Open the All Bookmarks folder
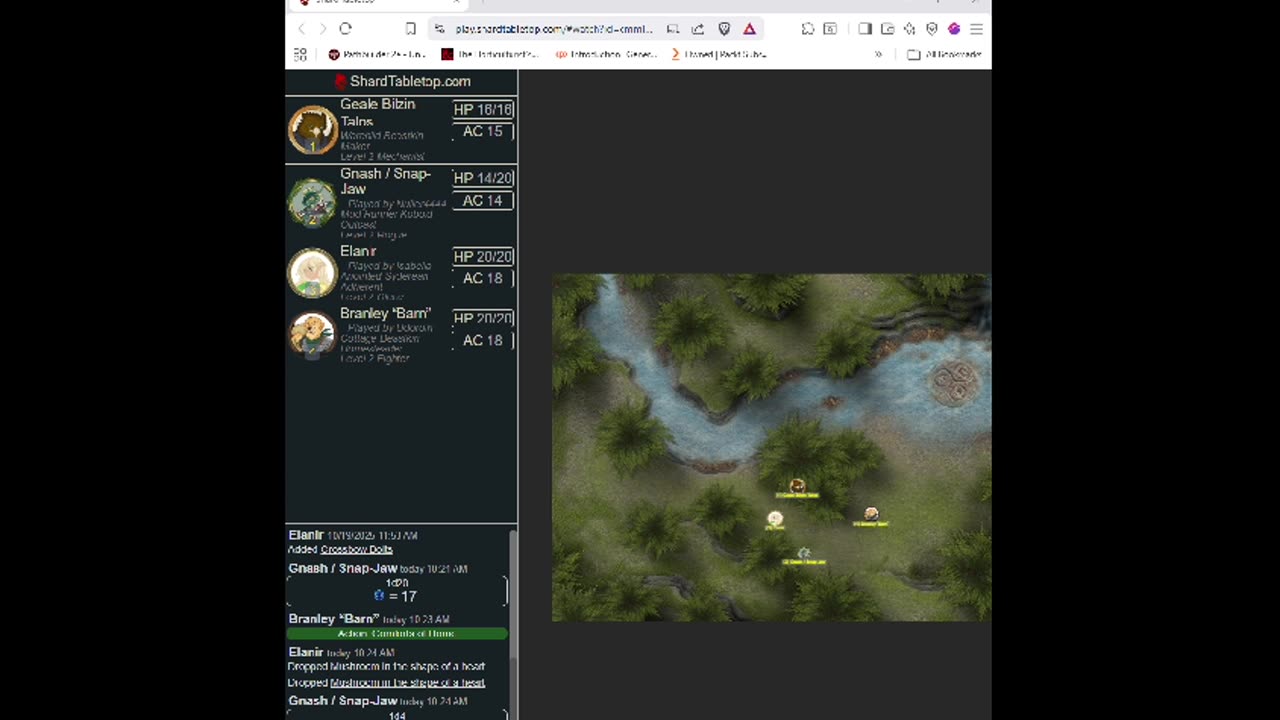The height and width of the screenshot is (720, 1280). point(944,54)
